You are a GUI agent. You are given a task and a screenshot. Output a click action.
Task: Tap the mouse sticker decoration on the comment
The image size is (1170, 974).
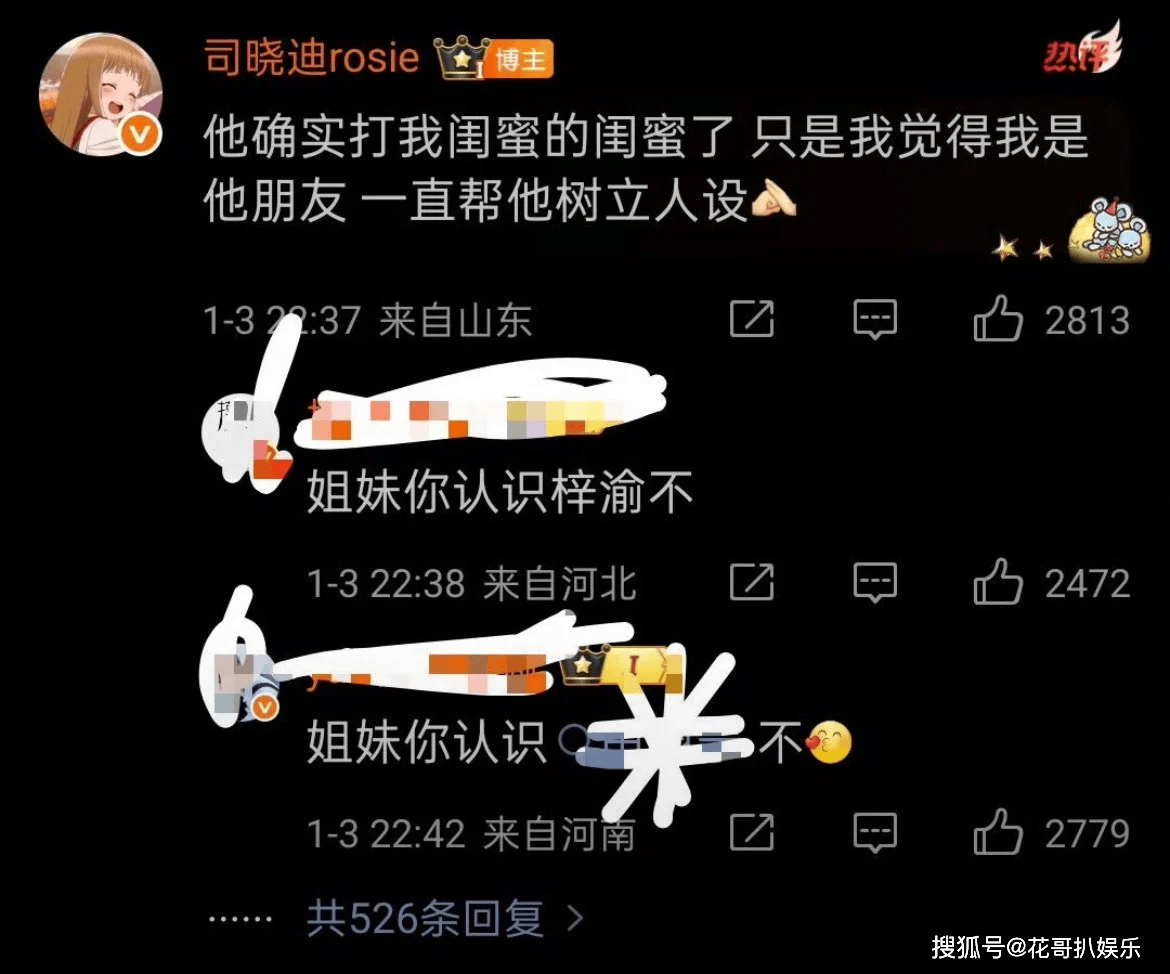(x=1109, y=230)
